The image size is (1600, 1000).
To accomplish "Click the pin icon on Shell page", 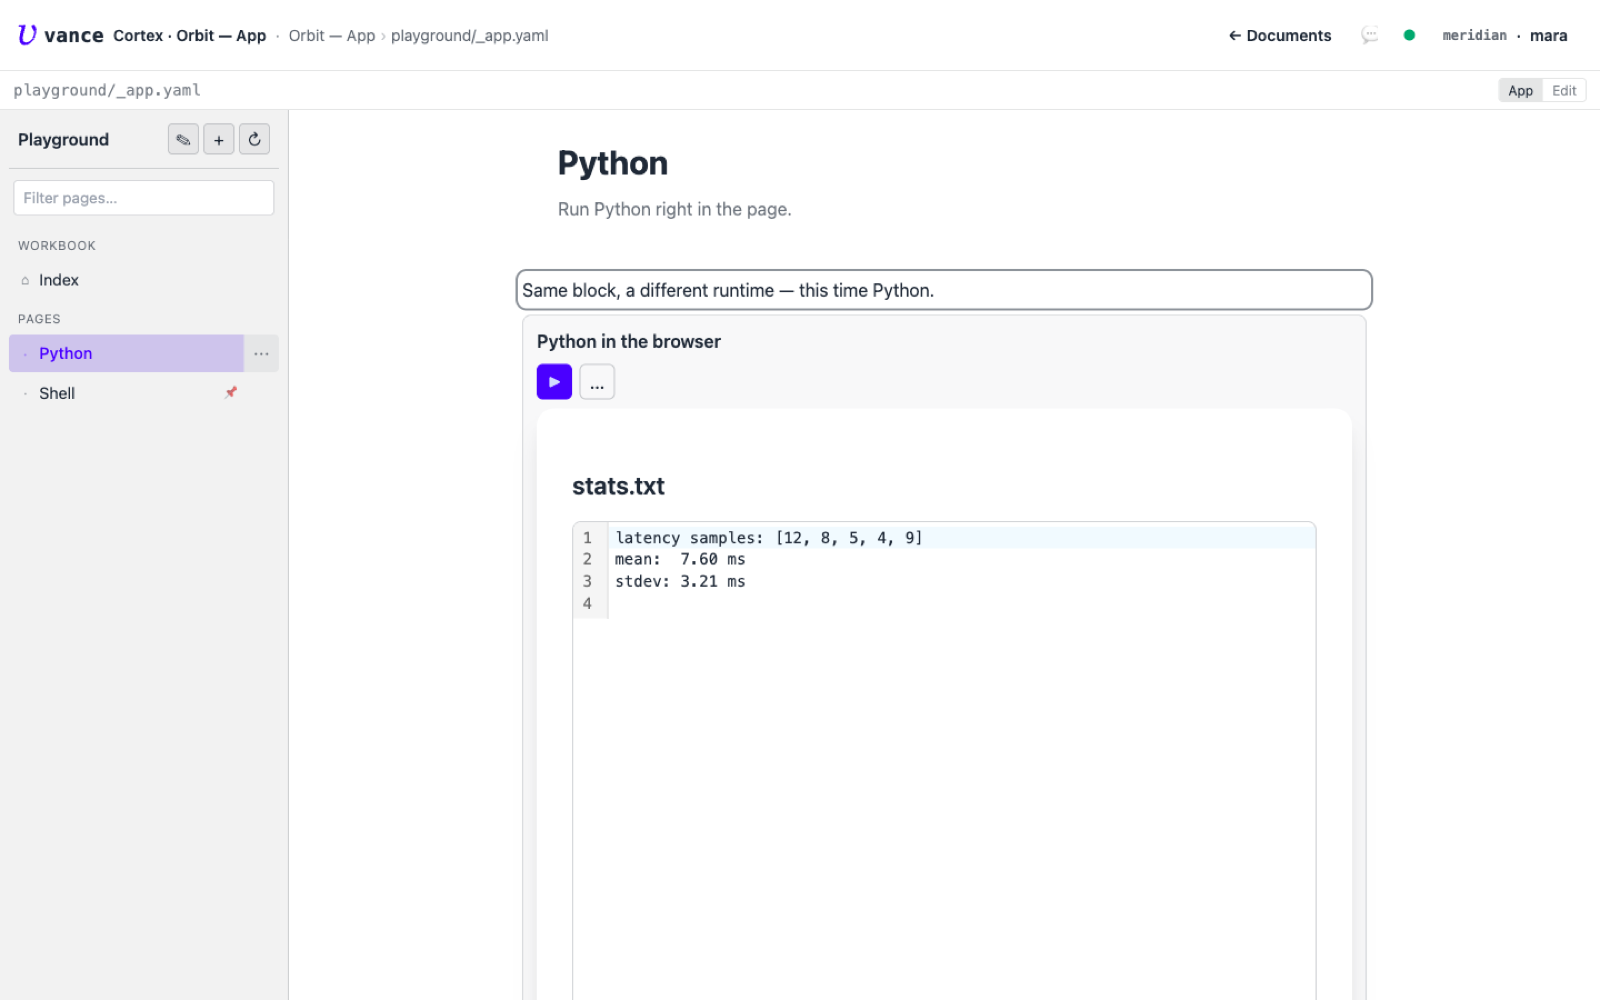I will click(x=231, y=393).
